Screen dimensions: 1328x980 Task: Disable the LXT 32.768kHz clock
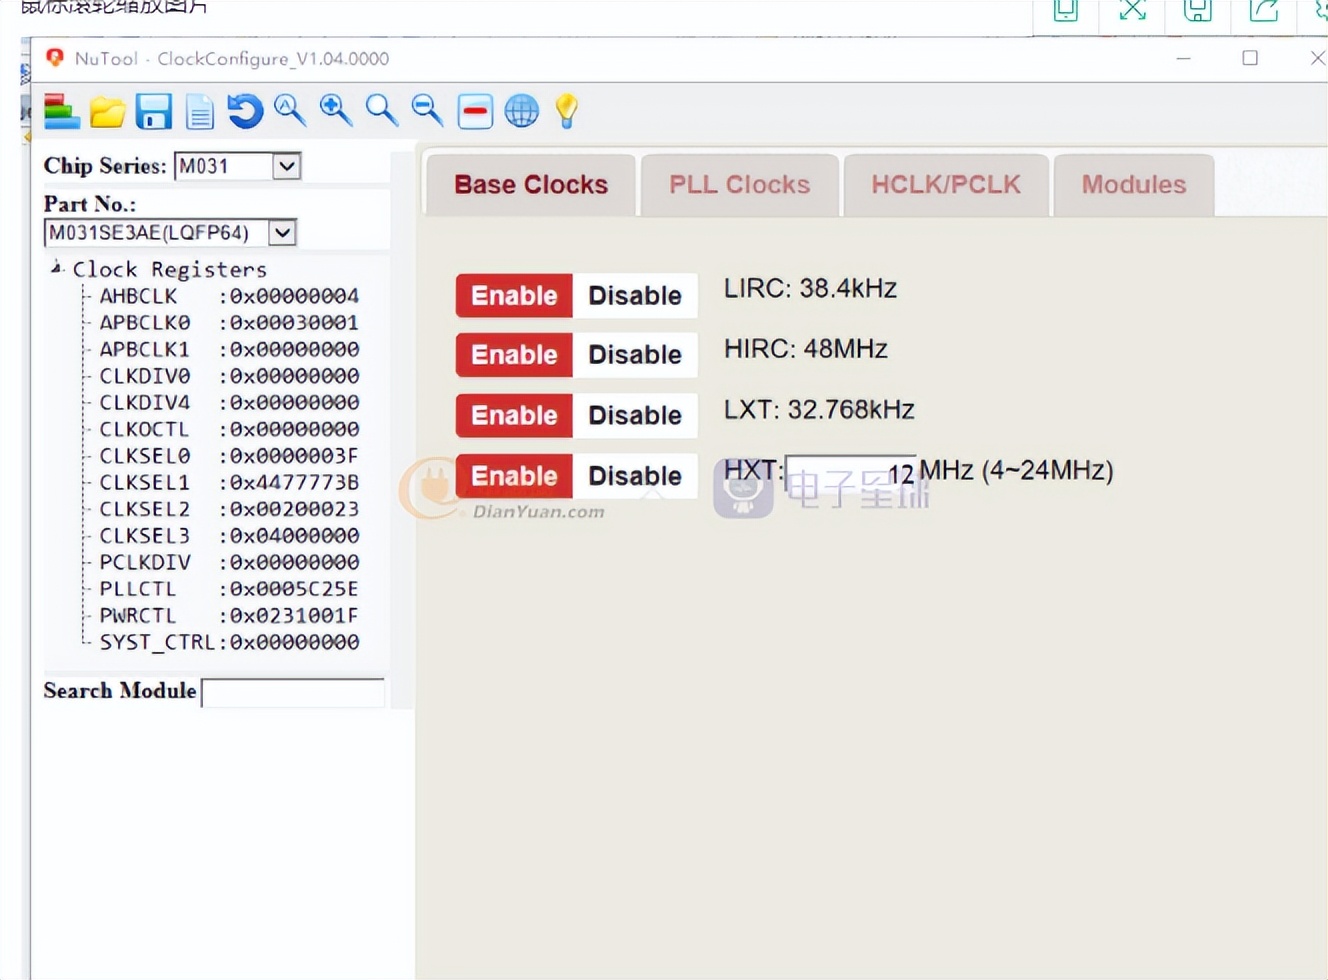[x=635, y=416]
